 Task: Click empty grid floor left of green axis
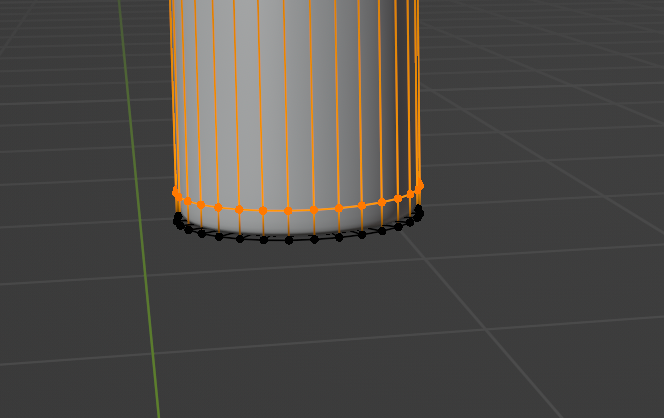60,250
